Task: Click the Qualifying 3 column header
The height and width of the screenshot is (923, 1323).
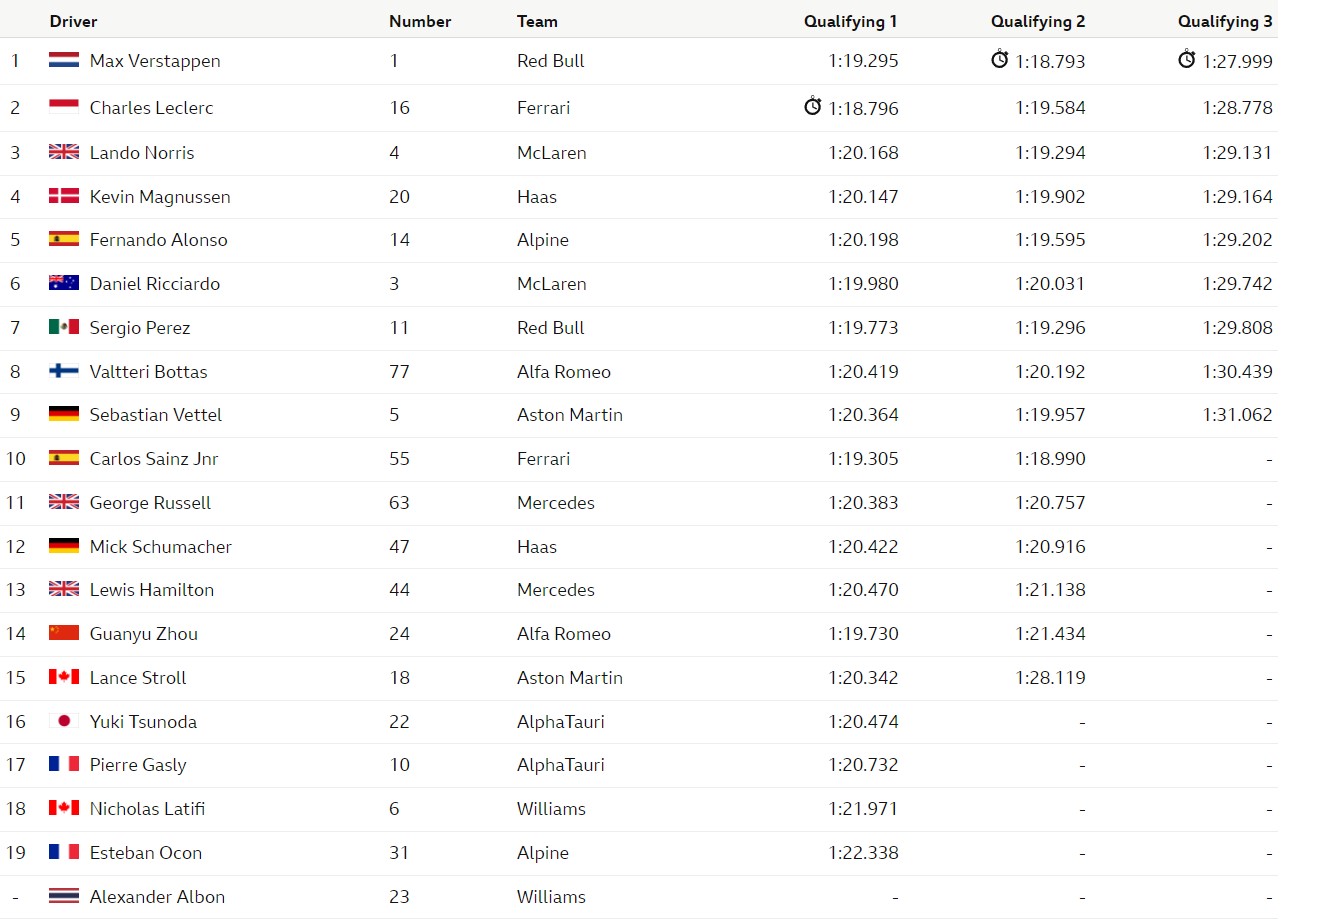Action: [x=1225, y=21]
